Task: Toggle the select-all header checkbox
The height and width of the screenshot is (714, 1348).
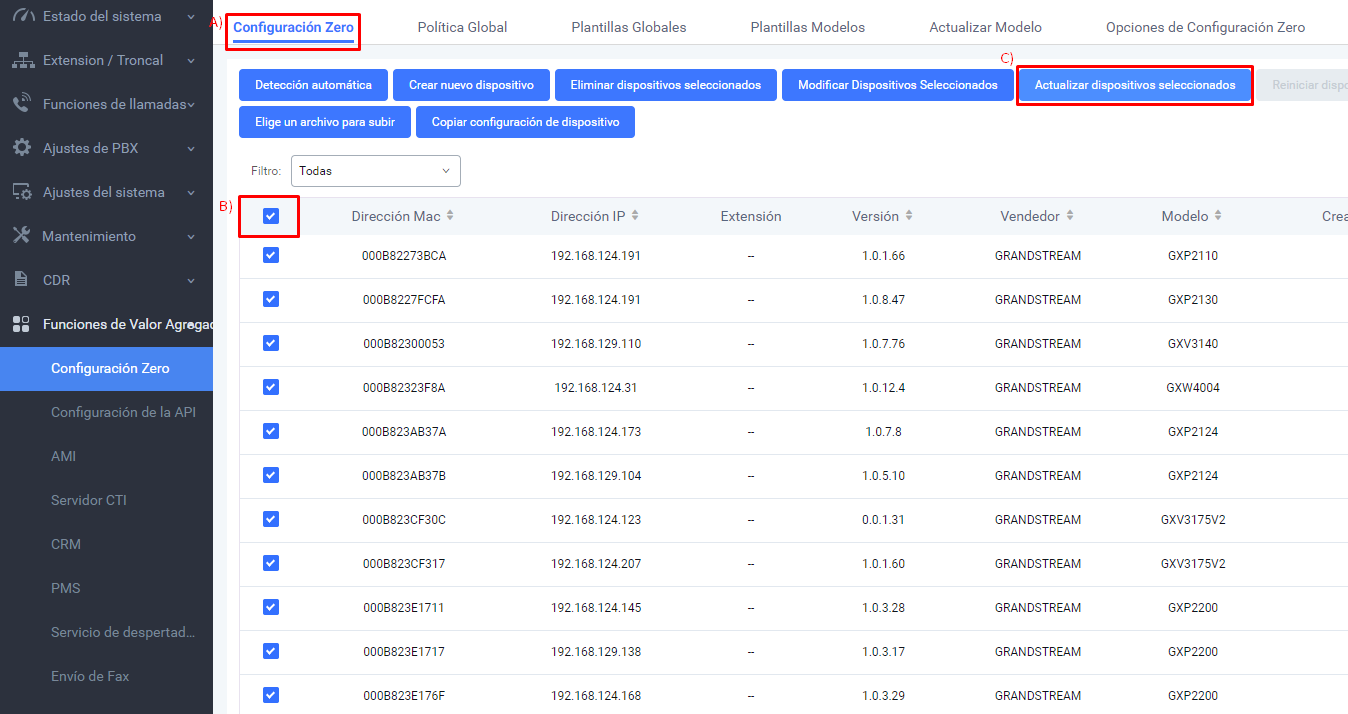Action: point(270,216)
